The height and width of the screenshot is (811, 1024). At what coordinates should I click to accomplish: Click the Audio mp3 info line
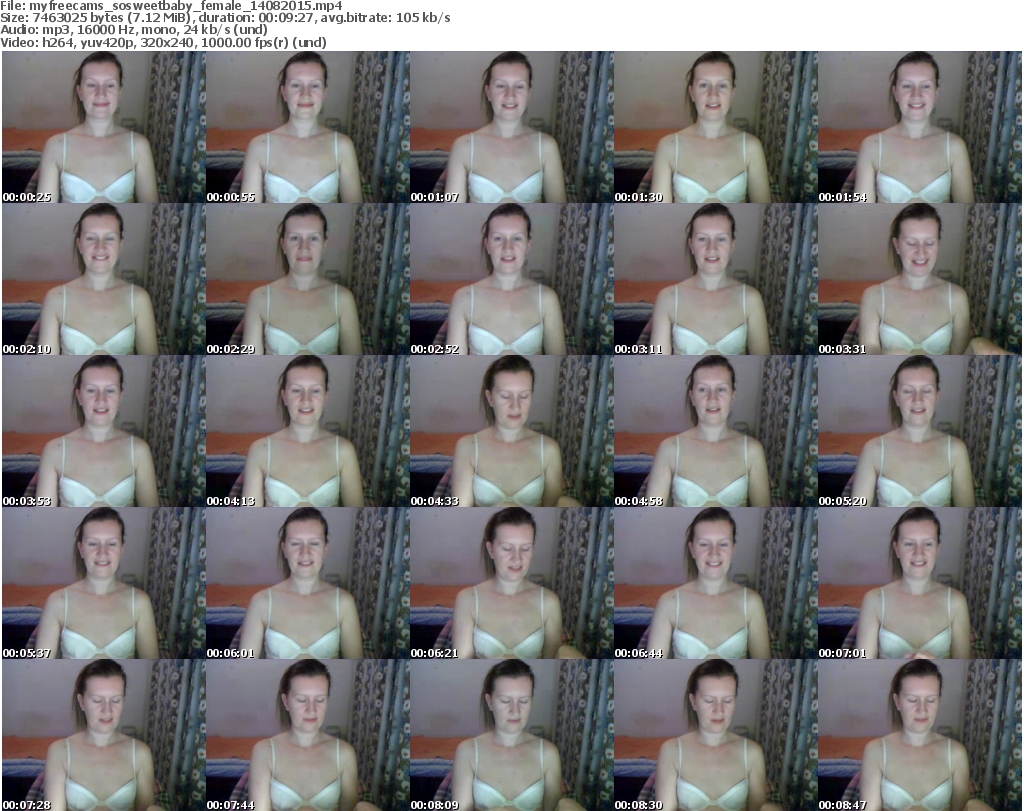coord(134,30)
